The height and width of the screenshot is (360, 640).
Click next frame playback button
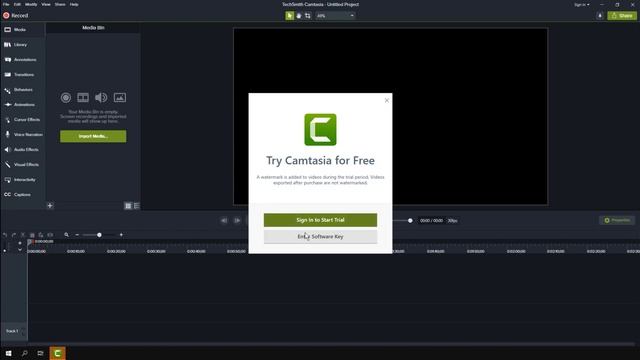point(237,220)
